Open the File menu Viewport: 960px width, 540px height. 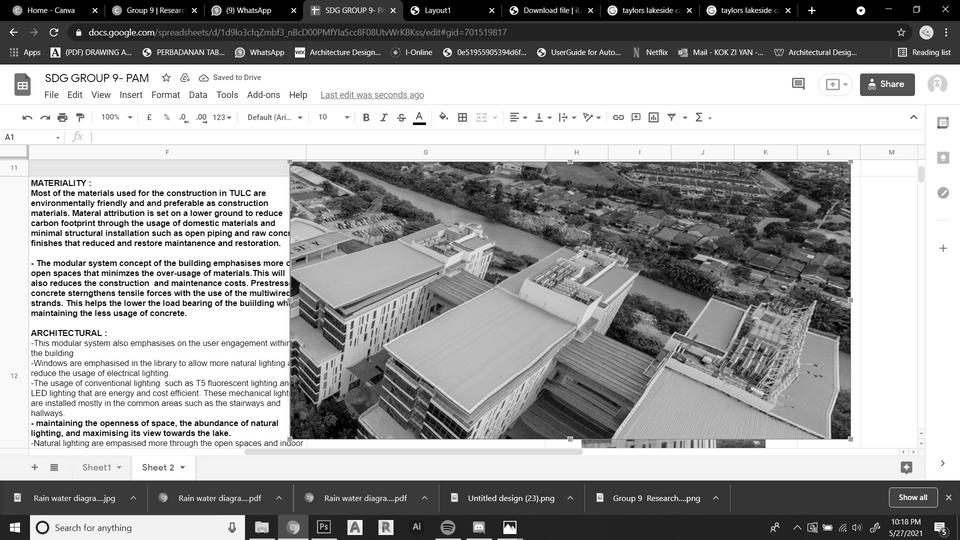tap(51, 95)
